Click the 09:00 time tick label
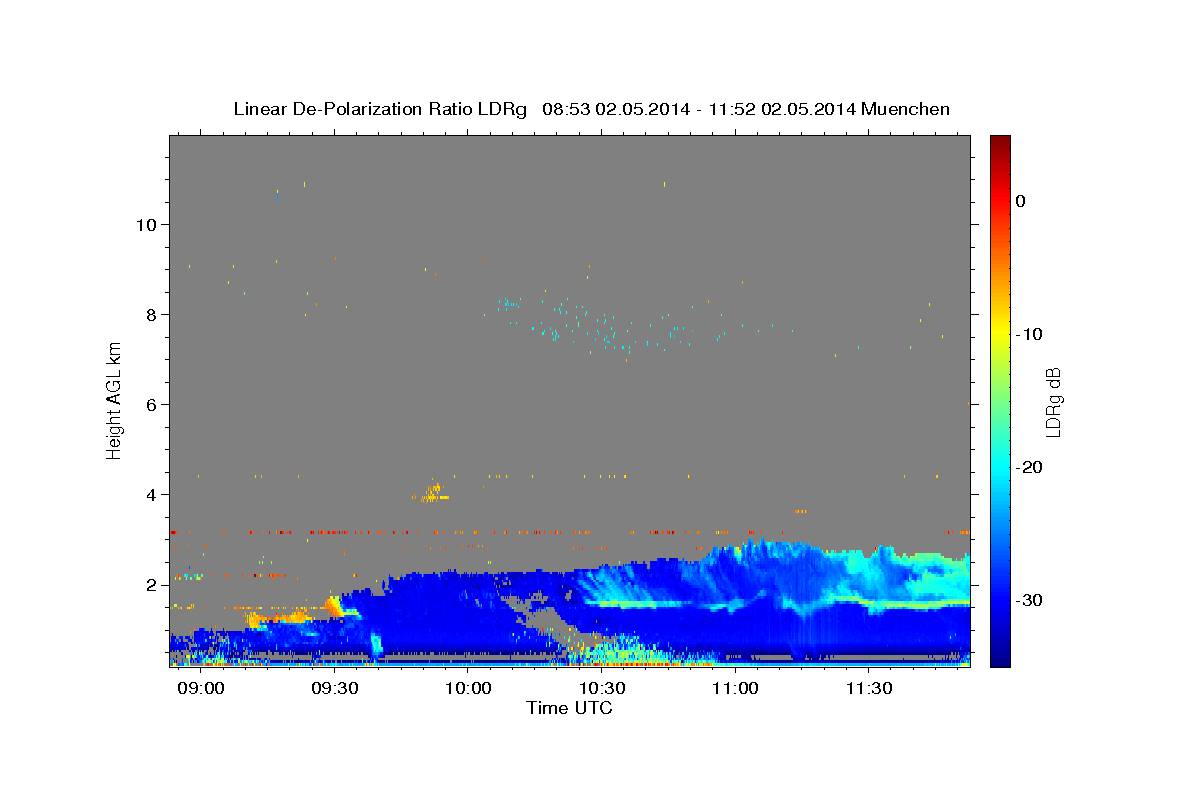 click(201, 689)
